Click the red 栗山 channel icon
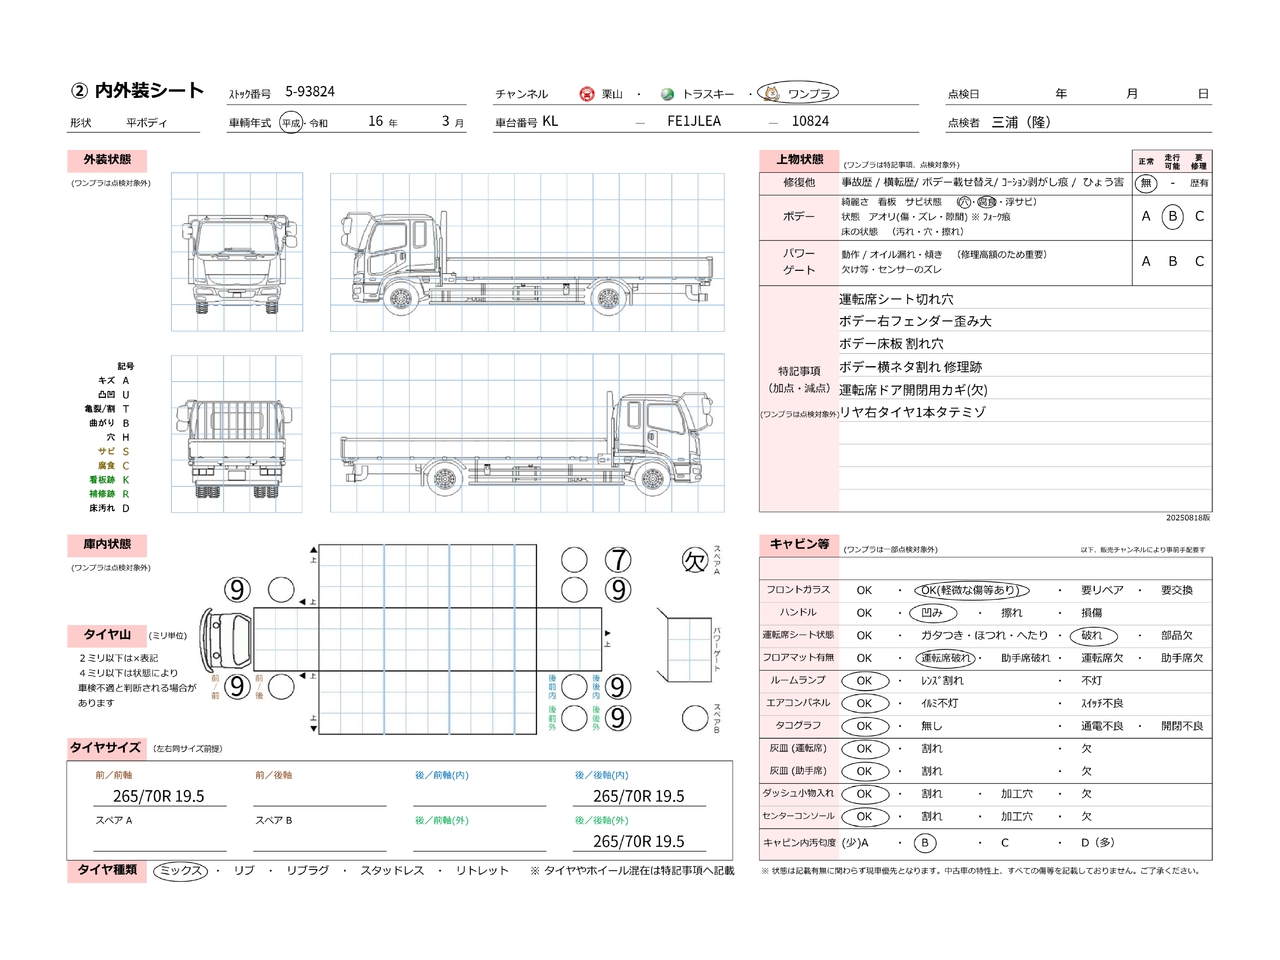The width and height of the screenshot is (1280, 960). [587, 94]
